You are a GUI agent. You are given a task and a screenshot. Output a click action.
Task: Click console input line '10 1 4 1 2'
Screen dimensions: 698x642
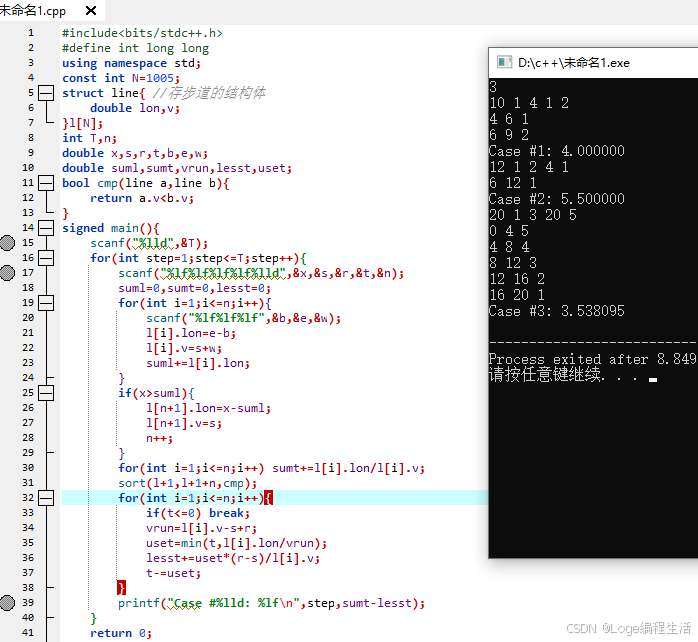[x=529, y=103]
